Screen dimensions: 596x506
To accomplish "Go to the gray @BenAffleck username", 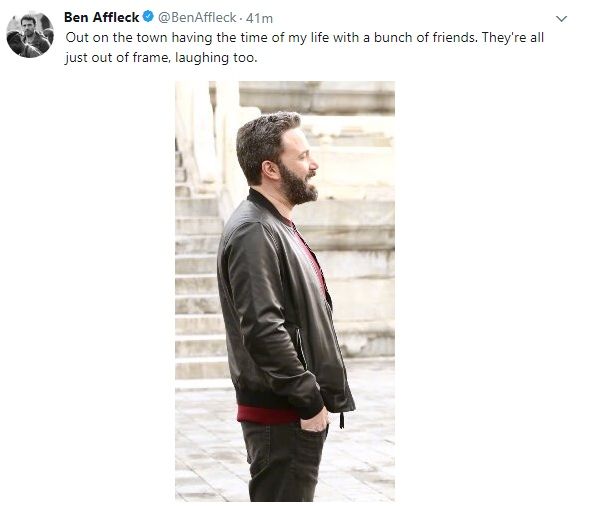I will pos(197,17).
